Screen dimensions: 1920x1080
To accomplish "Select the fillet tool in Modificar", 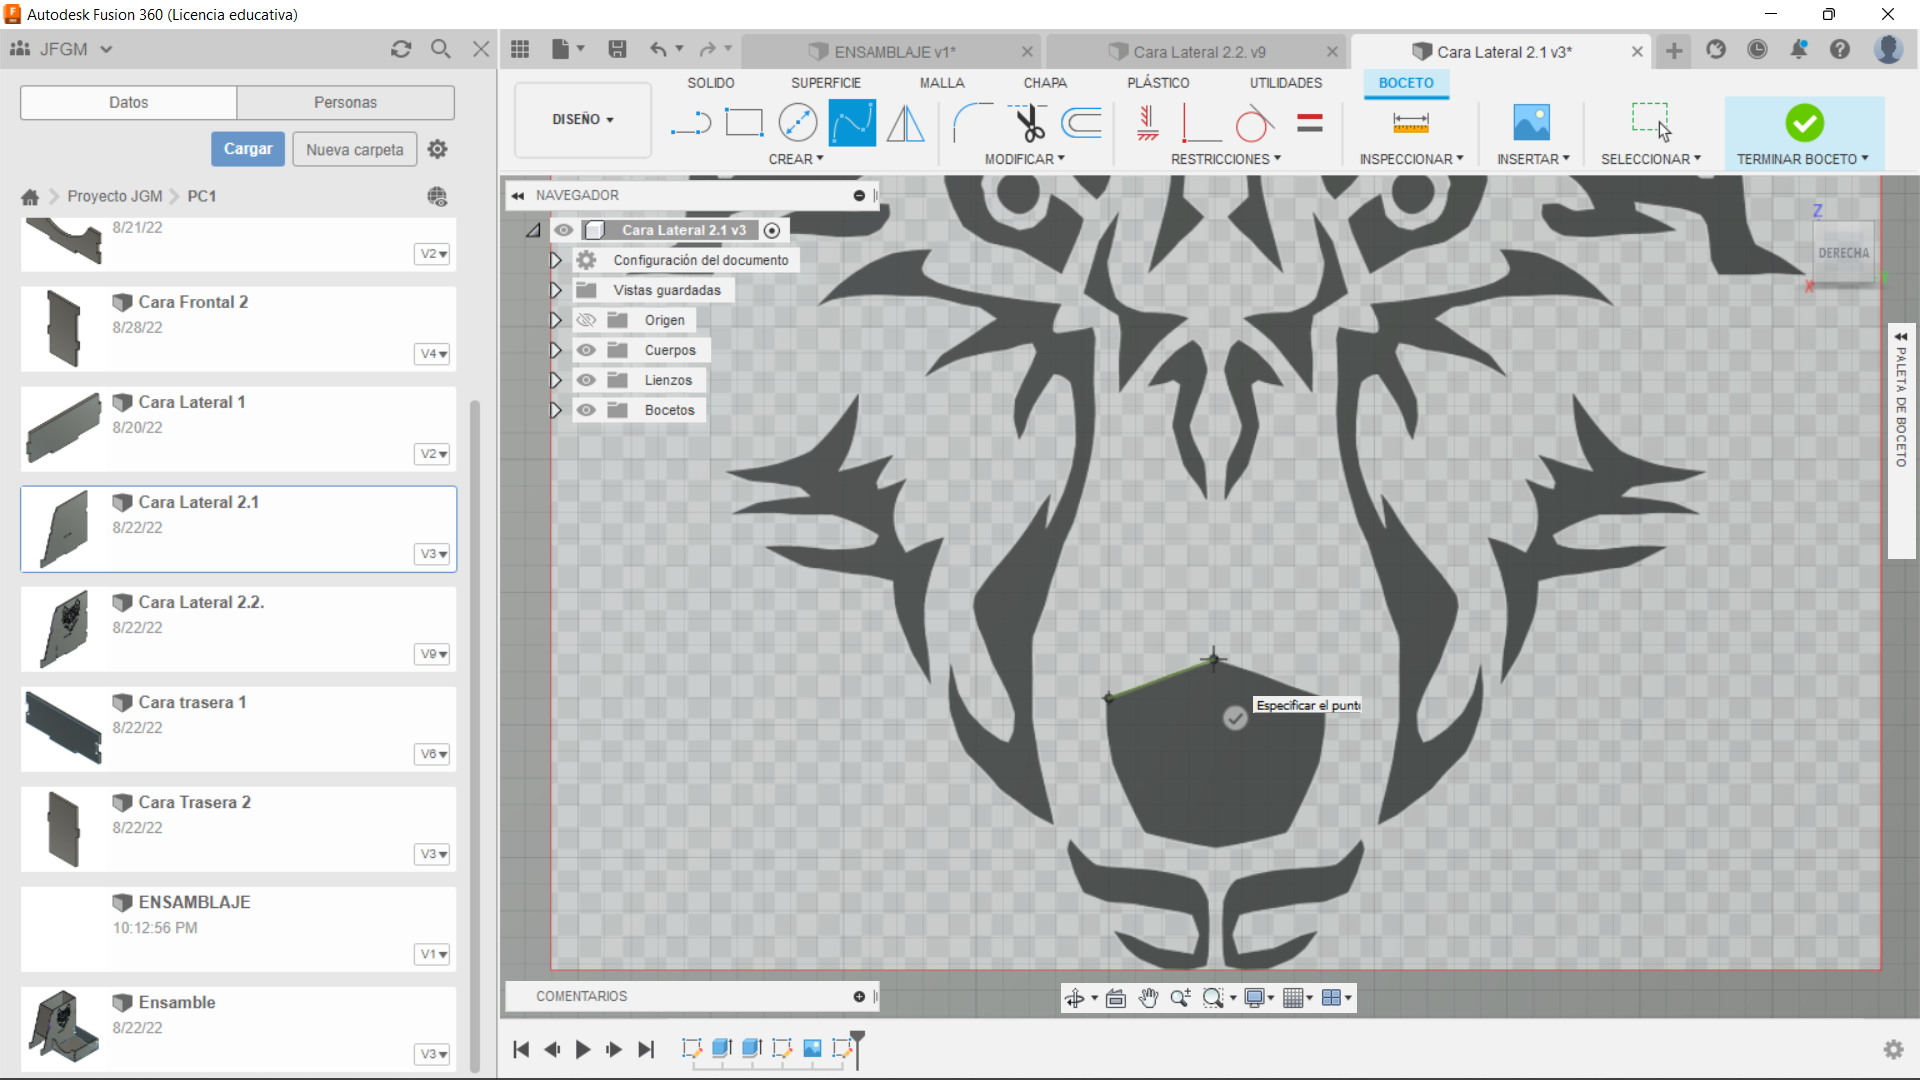I will pyautogui.click(x=971, y=123).
